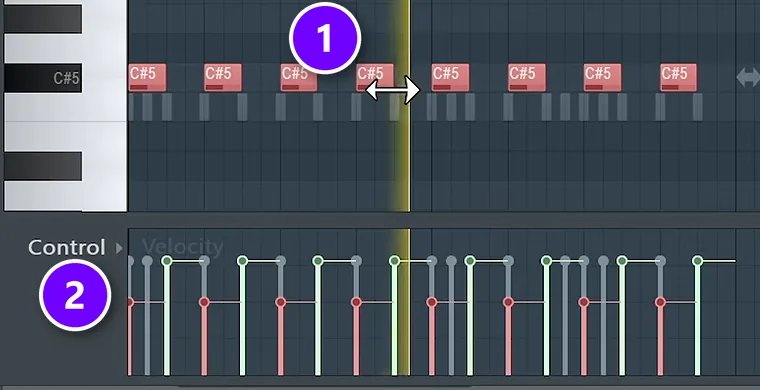Click the Control panel label

click(66, 248)
